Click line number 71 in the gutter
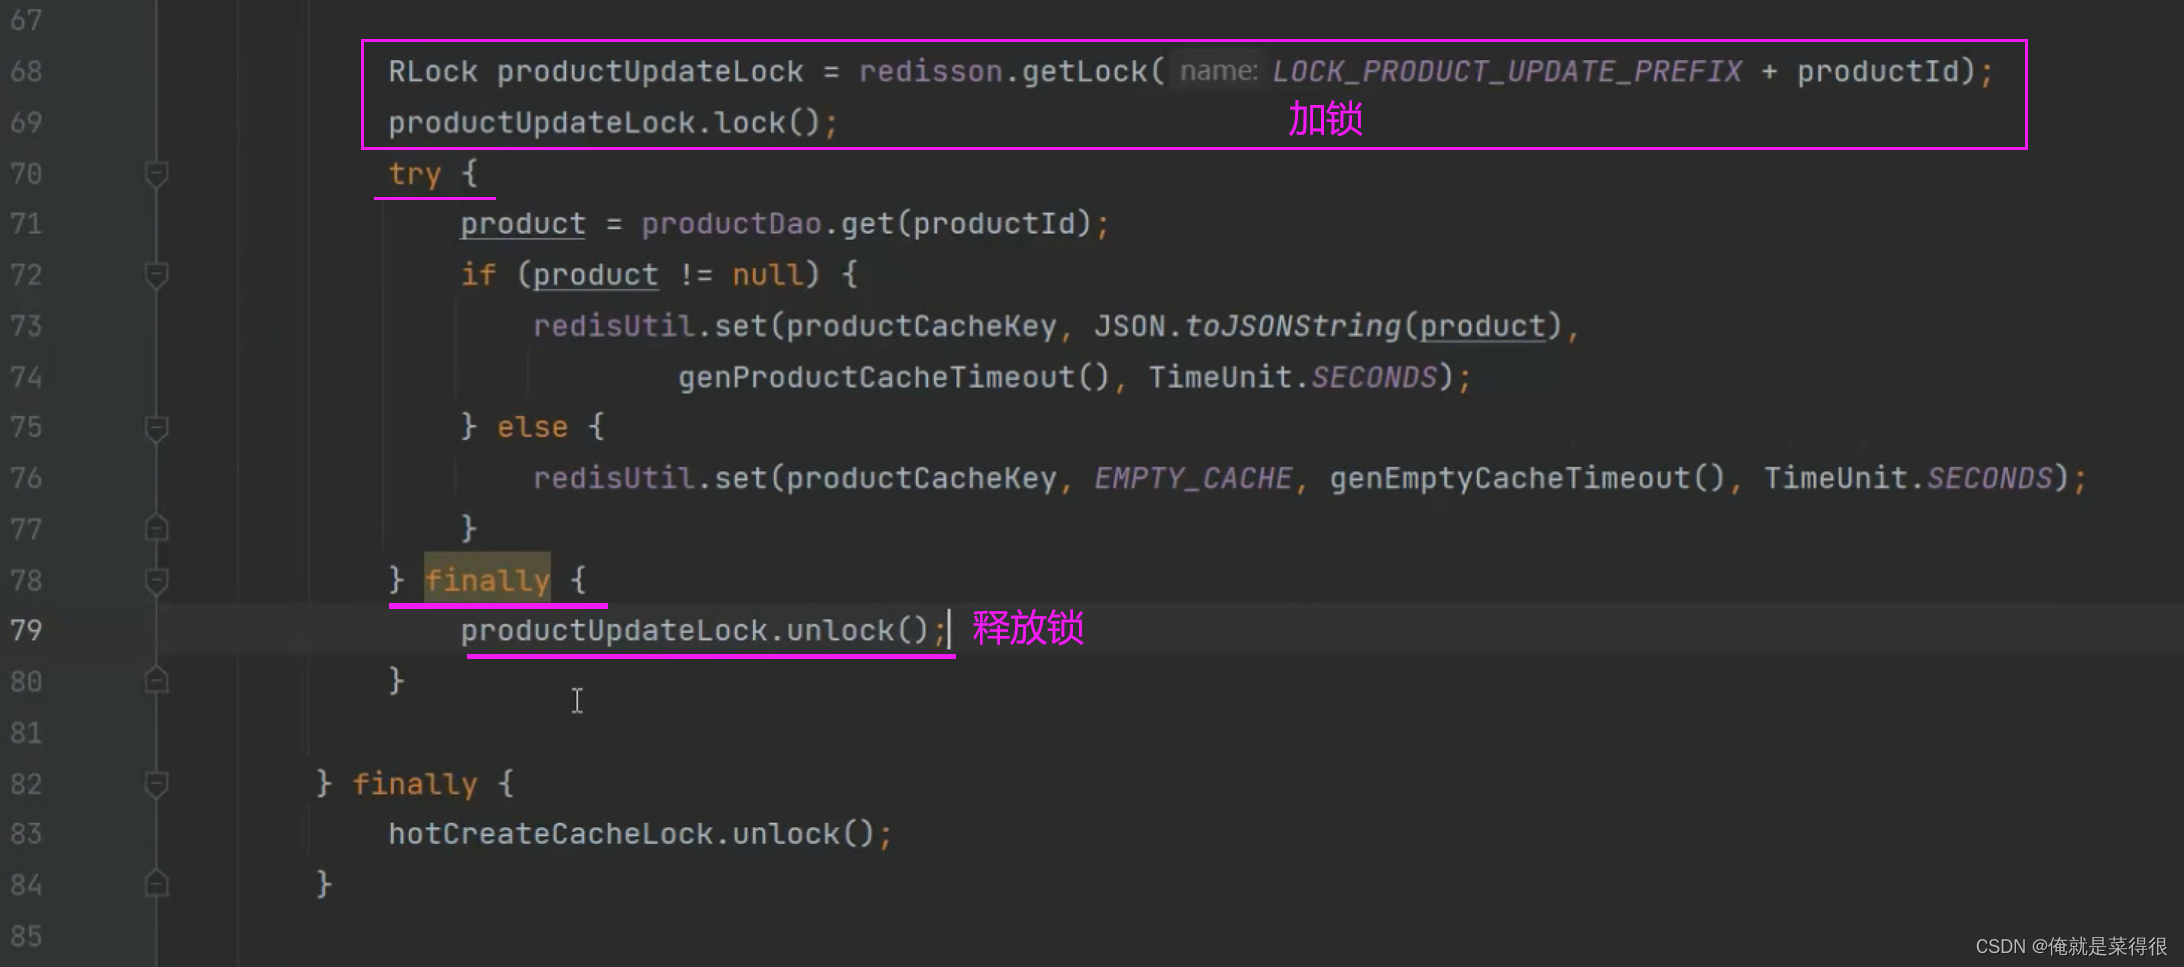The width and height of the screenshot is (2184, 967). [x=26, y=223]
